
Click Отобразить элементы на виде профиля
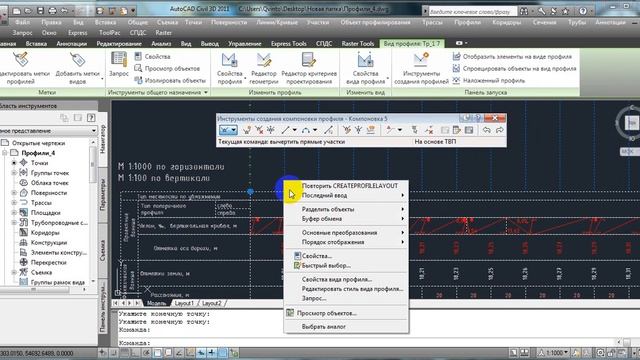coord(512,57)
